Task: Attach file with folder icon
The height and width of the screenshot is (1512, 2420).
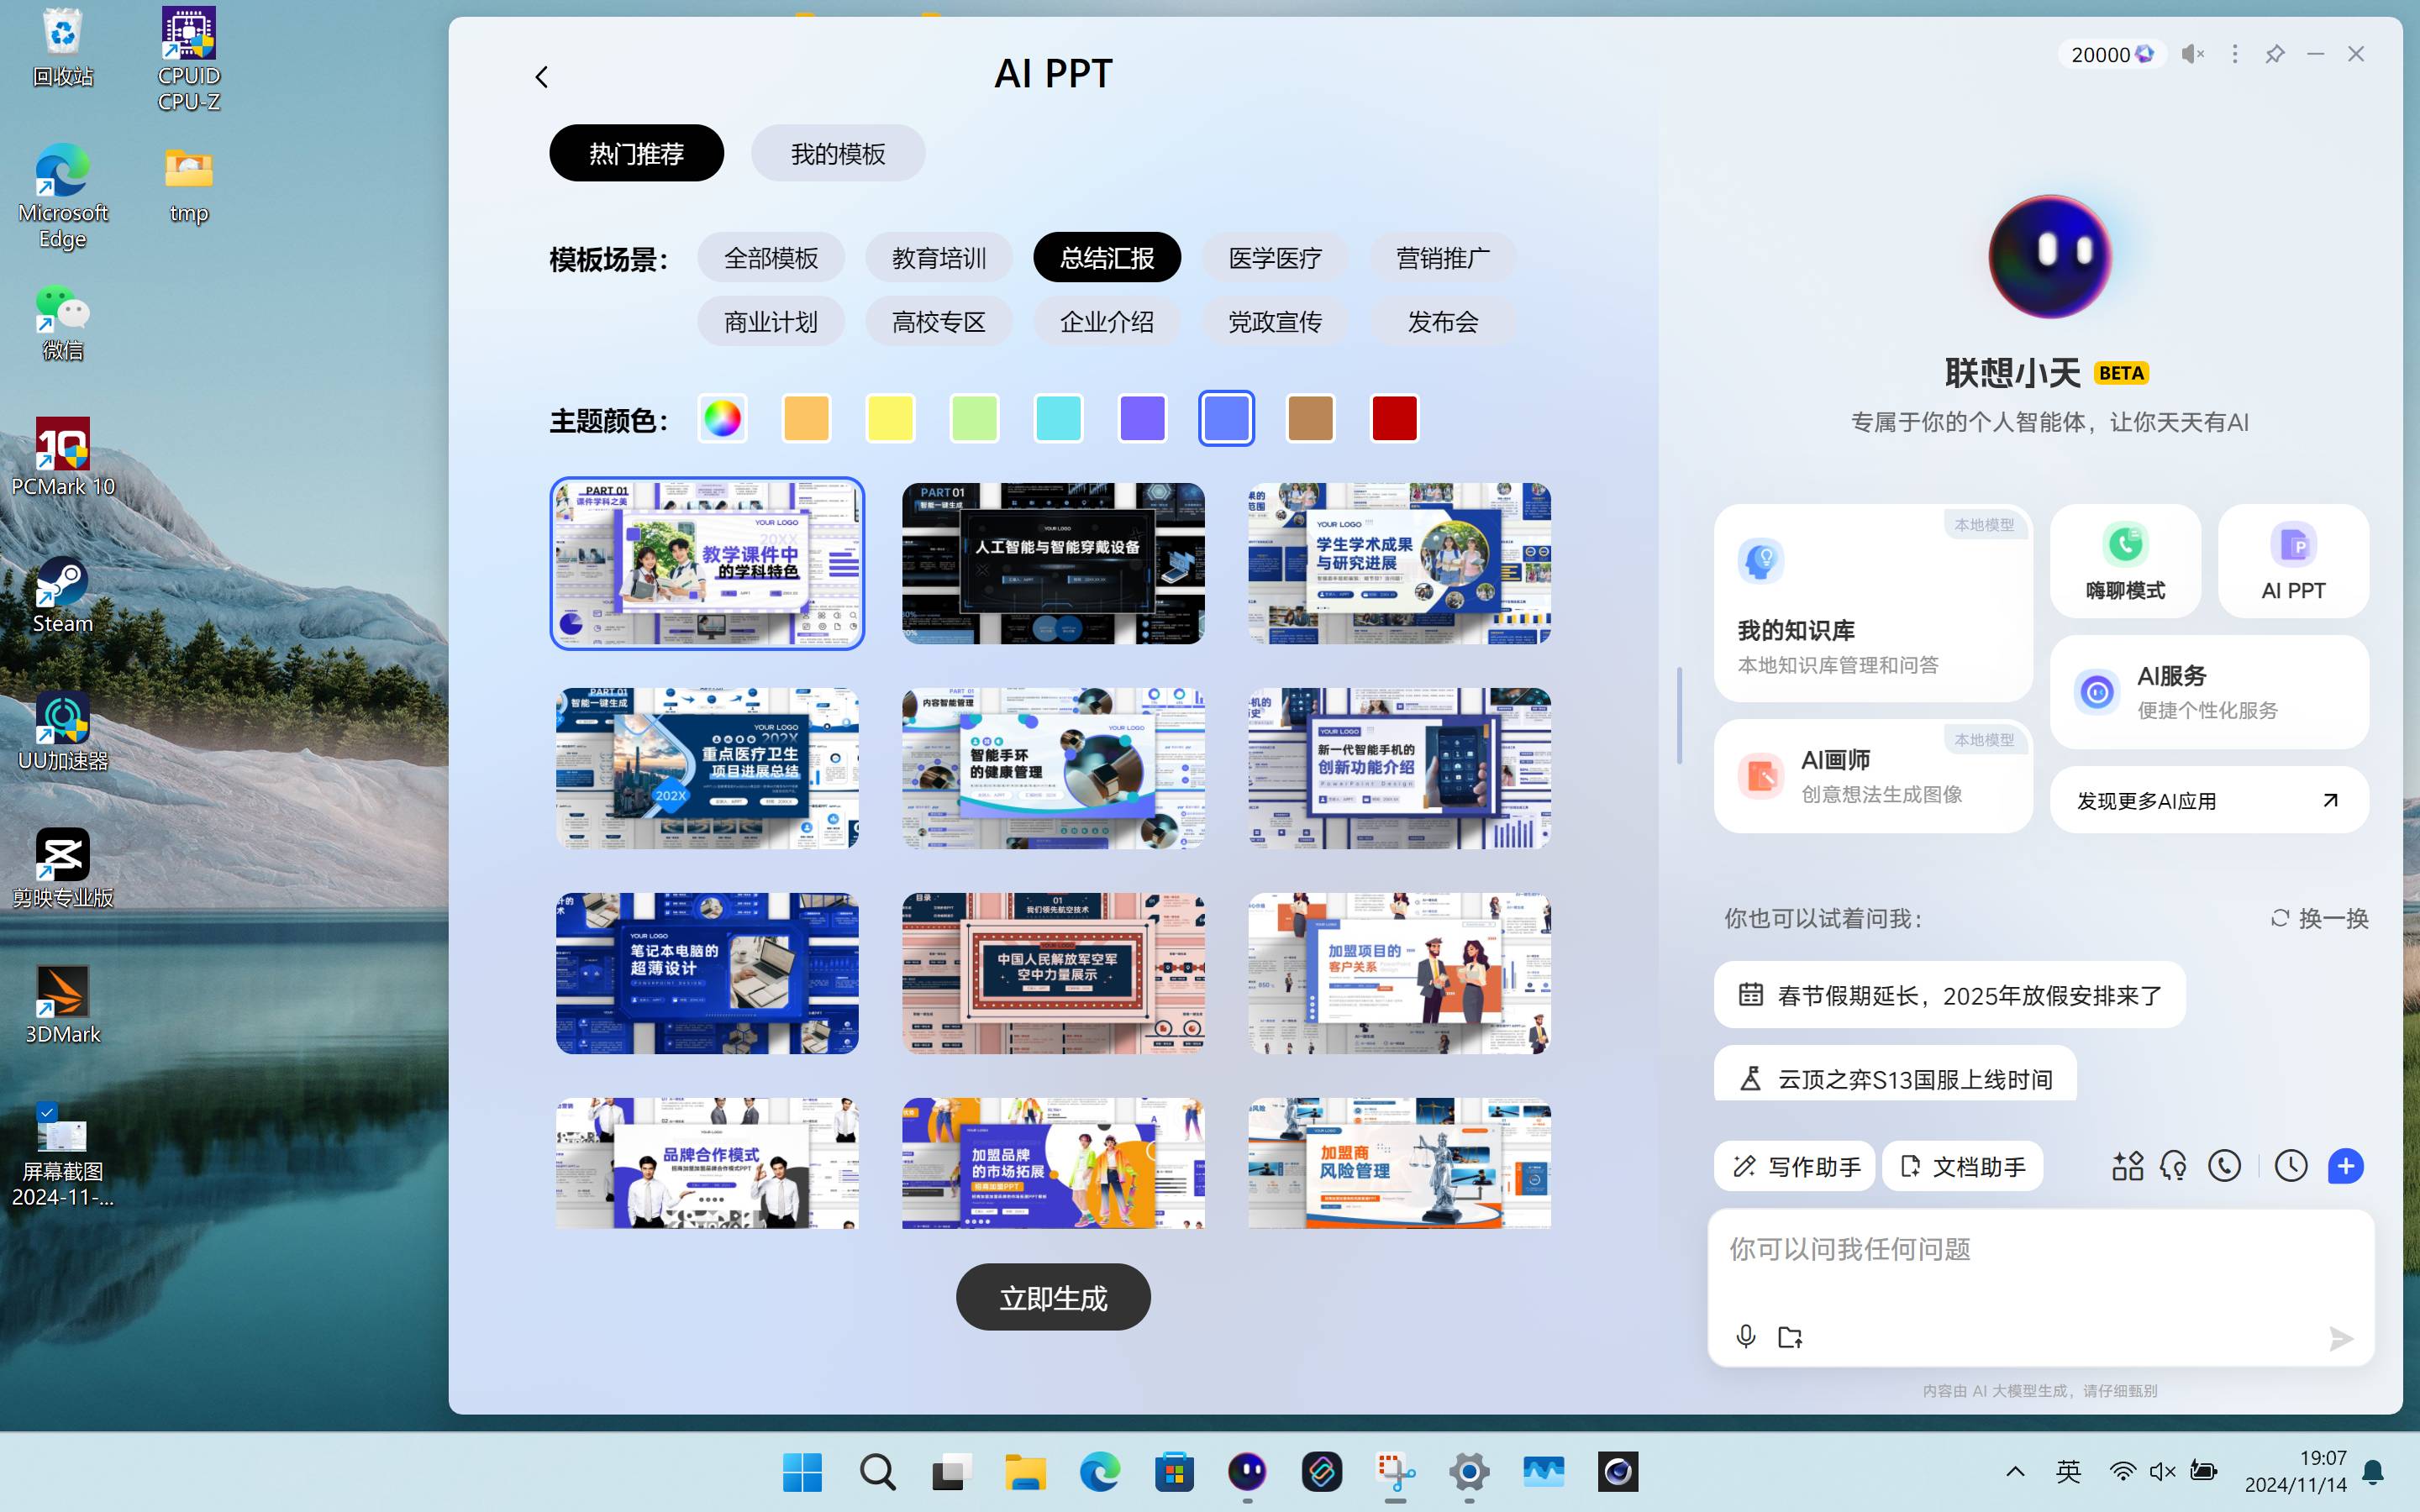Action: [1790, 1337]
